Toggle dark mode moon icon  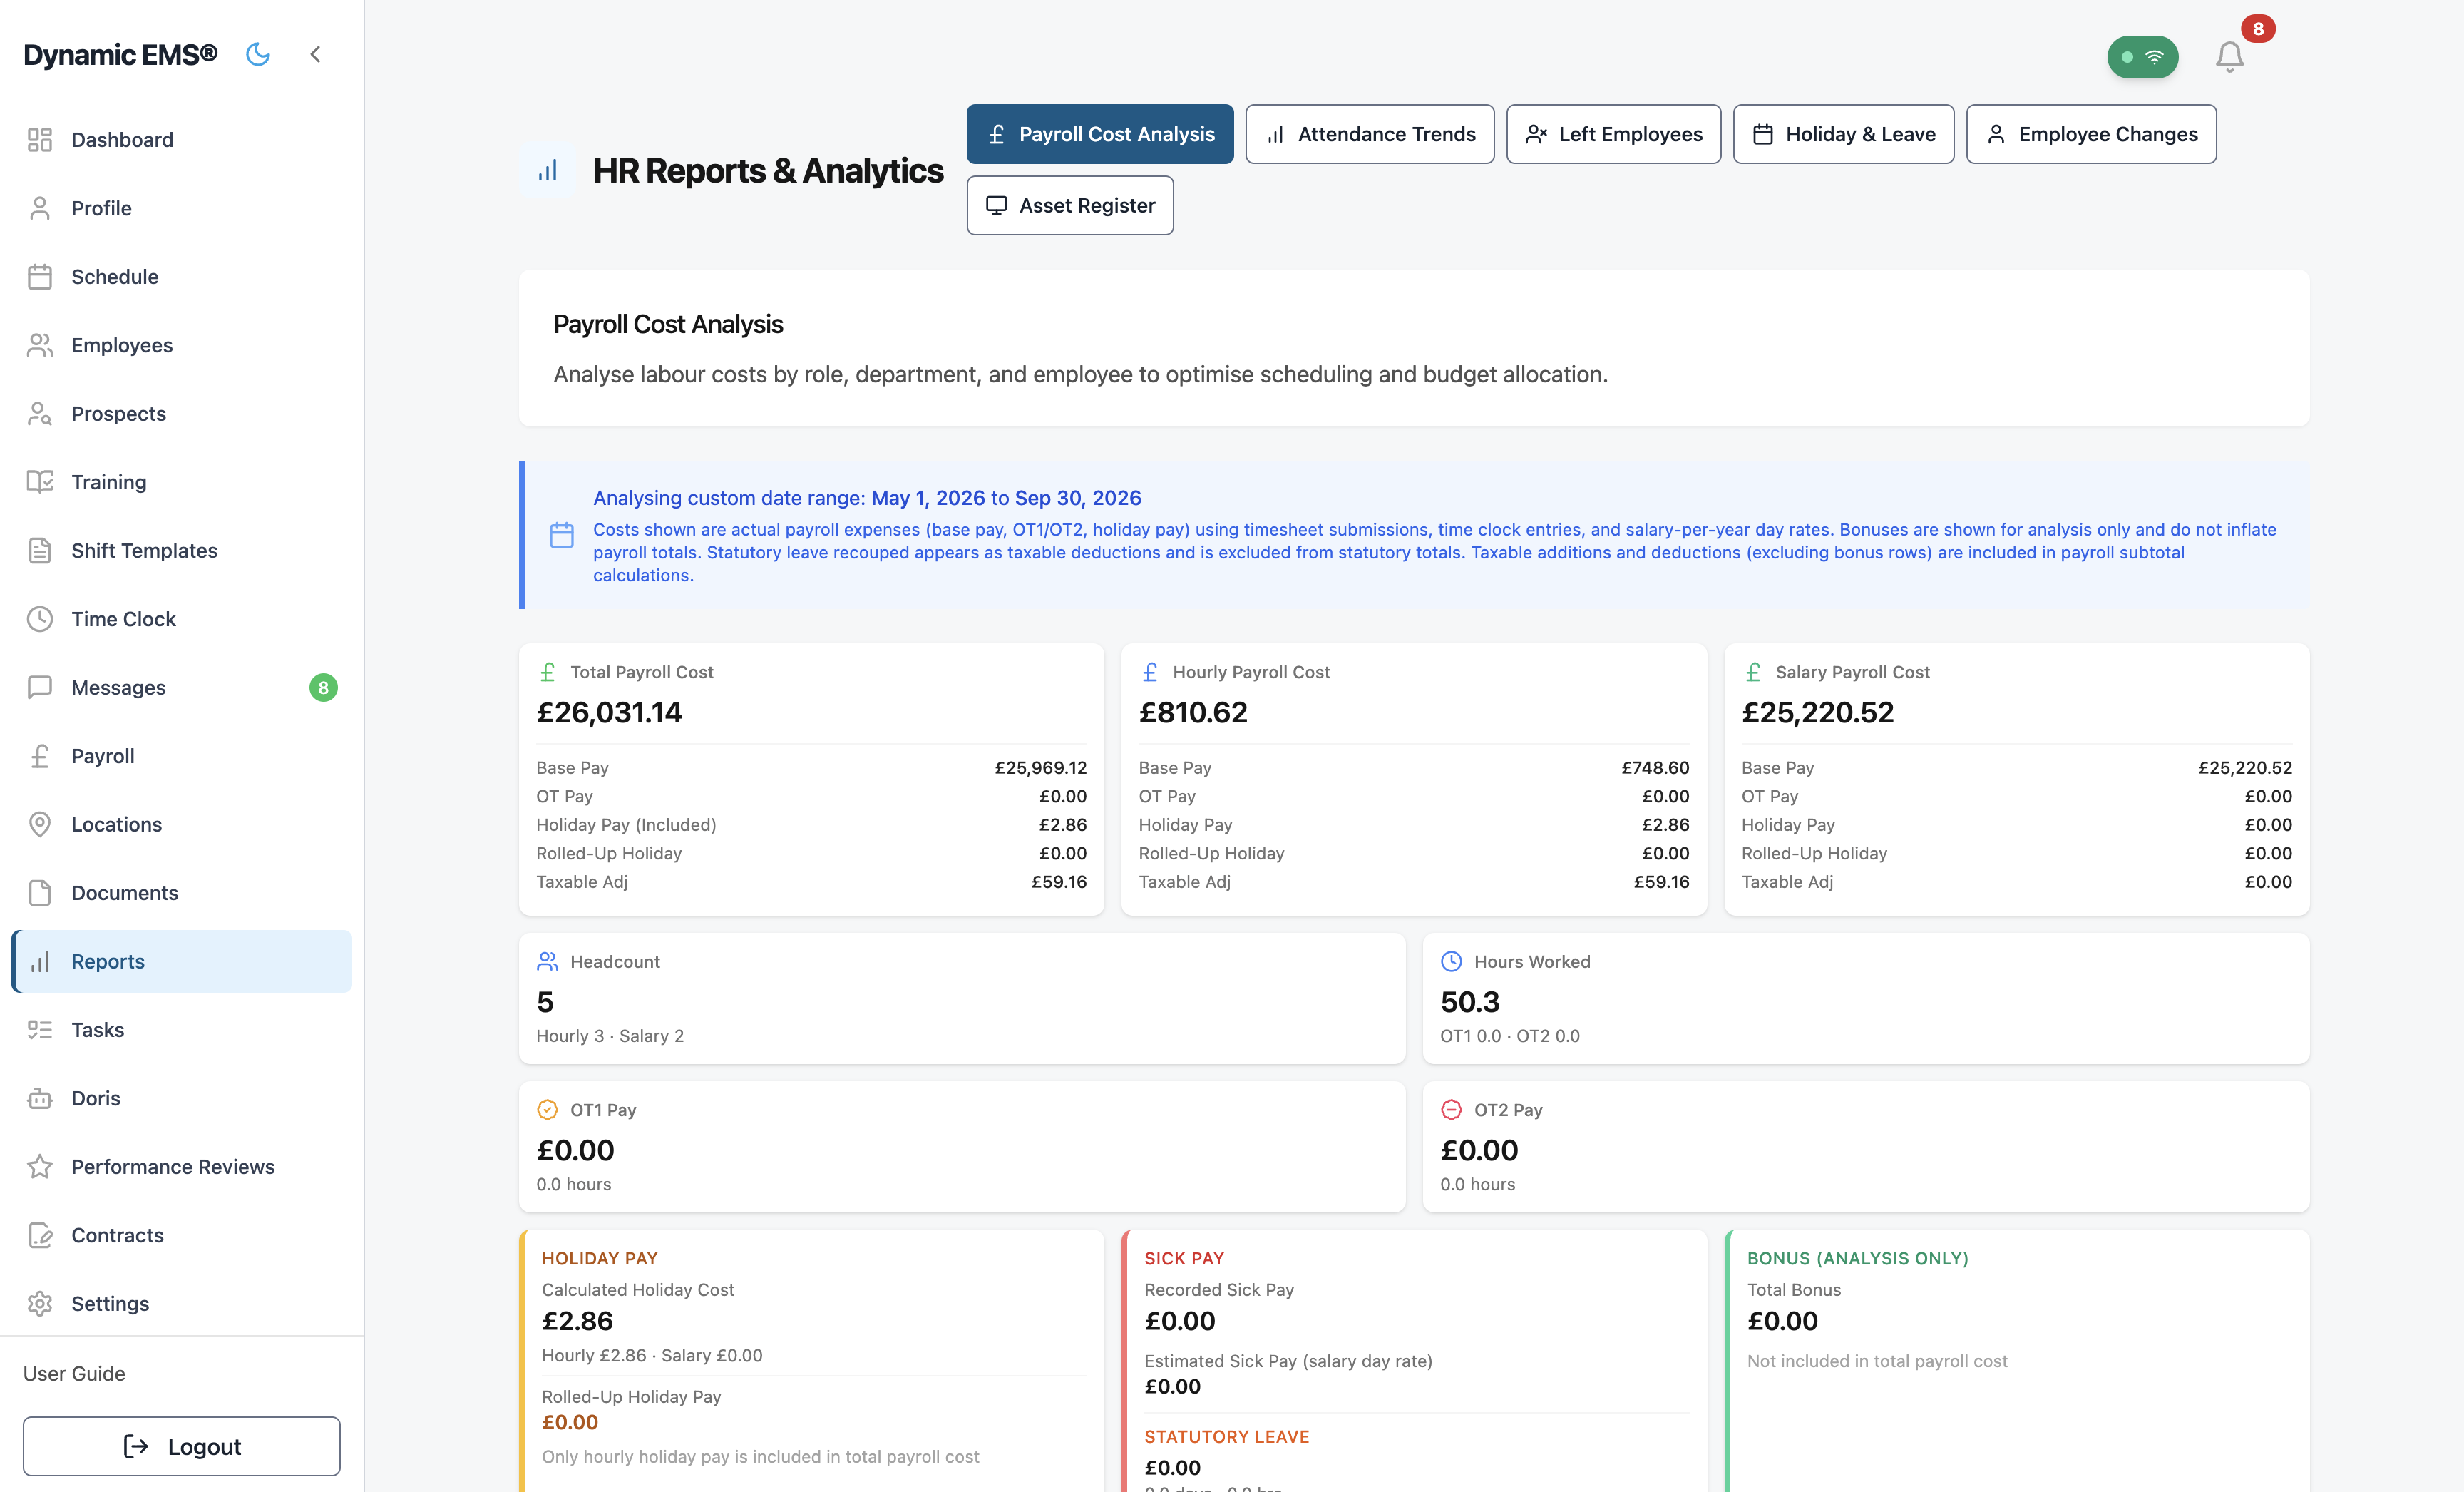point(258,54)
